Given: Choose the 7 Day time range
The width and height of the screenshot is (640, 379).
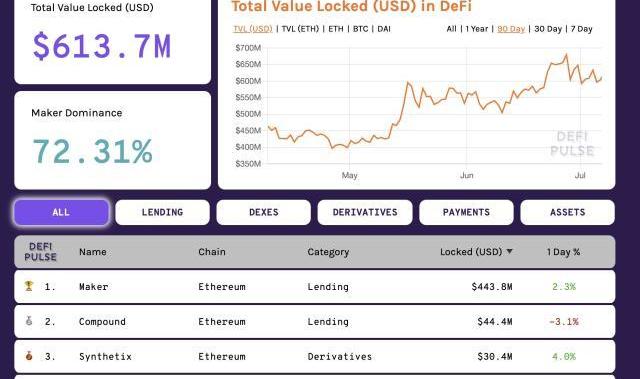Looking at the screenshot, I should [581, 29].
